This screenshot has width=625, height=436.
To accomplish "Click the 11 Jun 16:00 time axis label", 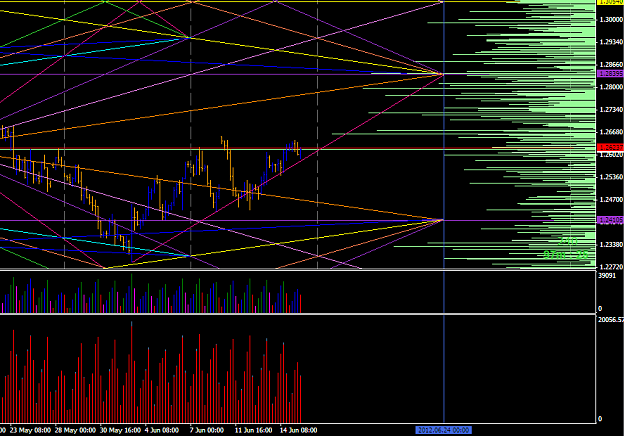I will (x=254, y=430).
